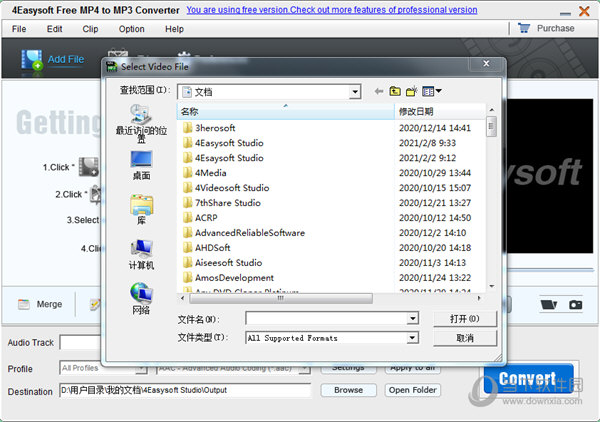Screen dimensions: 600x422
Task: Click the 4Media folder icon
Action: pyautogui.click(x=187, y=173)
